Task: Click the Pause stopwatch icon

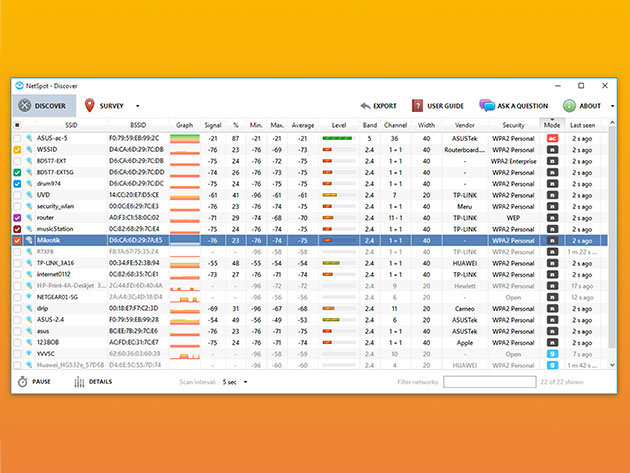Action: point(22,381)
